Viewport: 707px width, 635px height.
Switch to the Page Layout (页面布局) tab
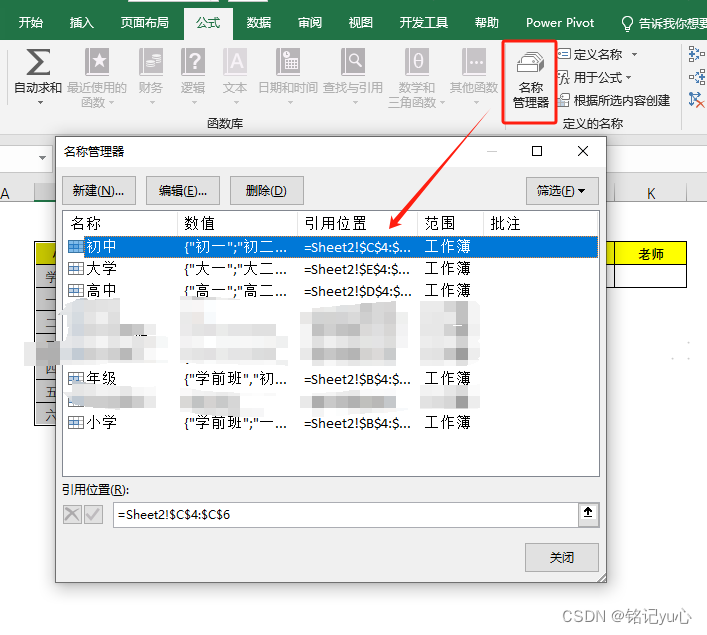[145, 23]
